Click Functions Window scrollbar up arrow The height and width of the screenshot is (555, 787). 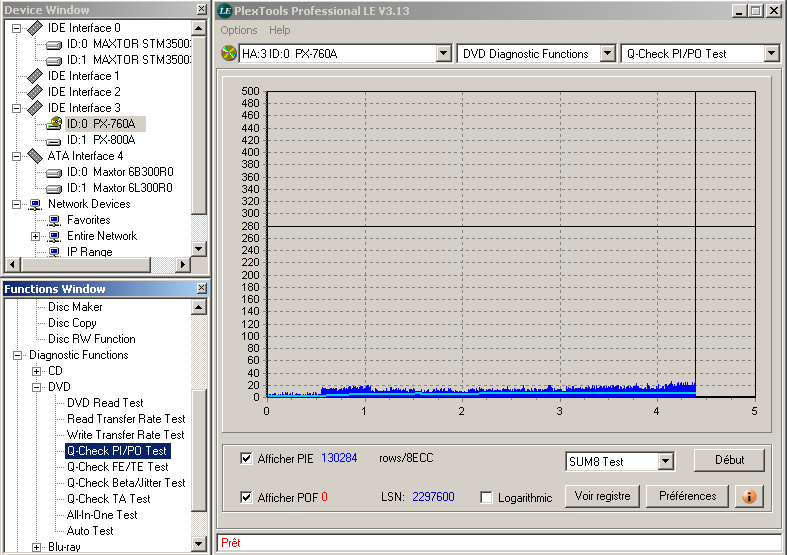pos(199,307)
